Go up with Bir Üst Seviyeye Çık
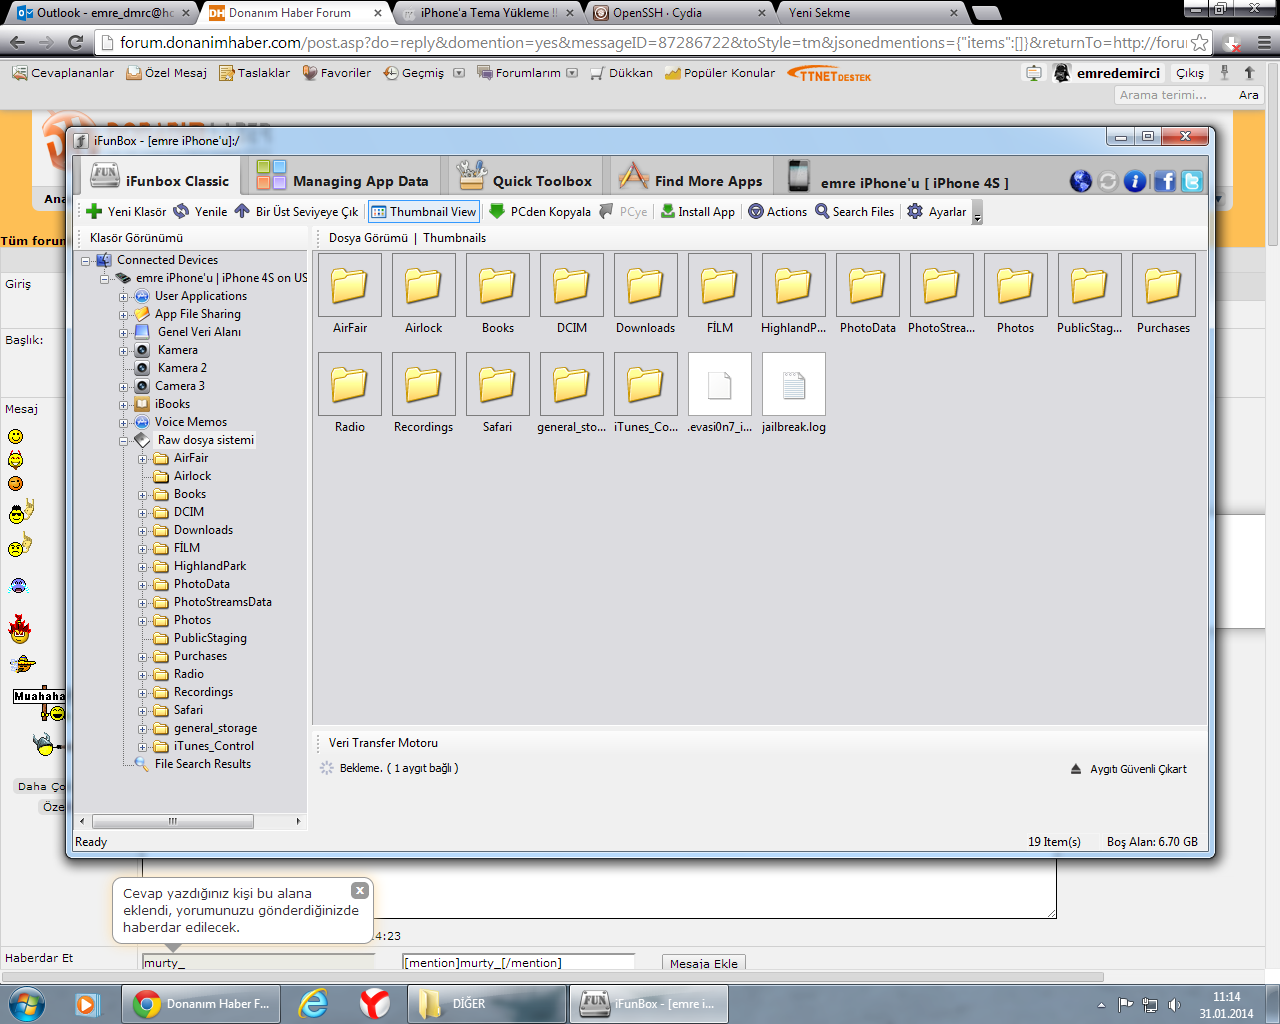This screenshot has height=1024, width=1280. click(296, 212)
